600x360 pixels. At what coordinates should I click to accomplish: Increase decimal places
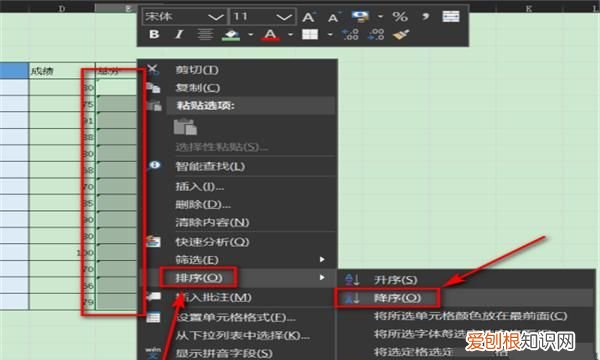(x=351, y=34)
